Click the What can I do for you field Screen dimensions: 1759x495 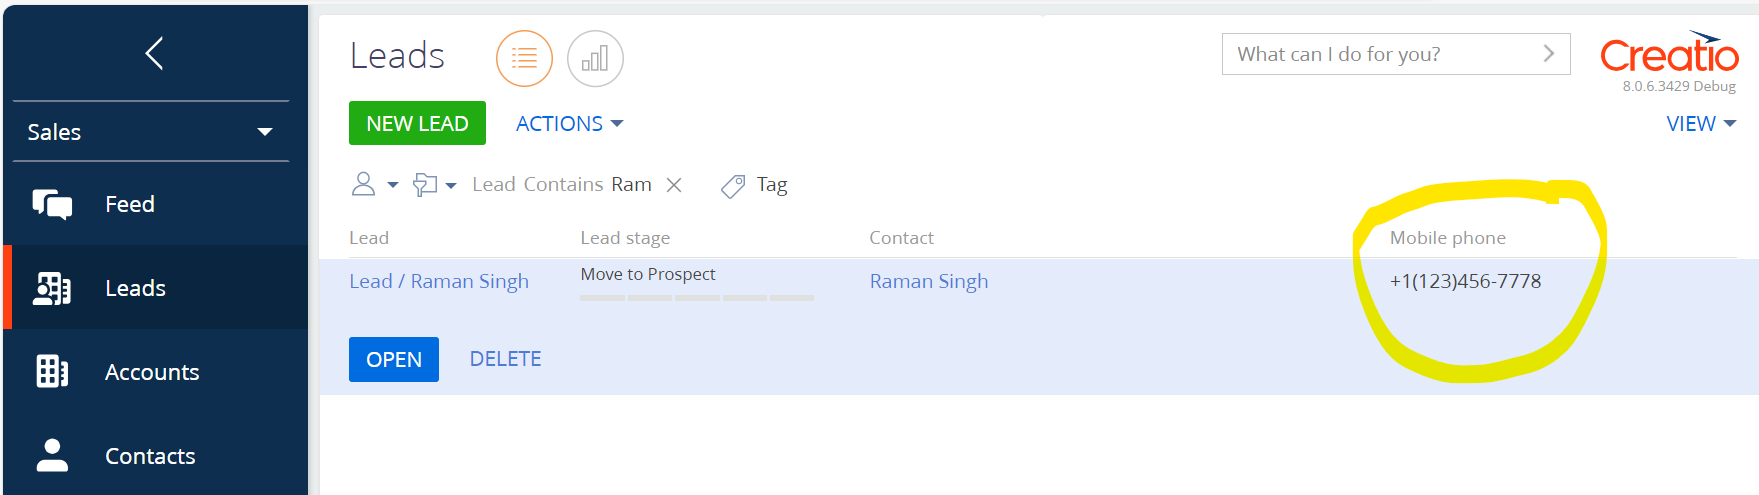[1396, 54]
